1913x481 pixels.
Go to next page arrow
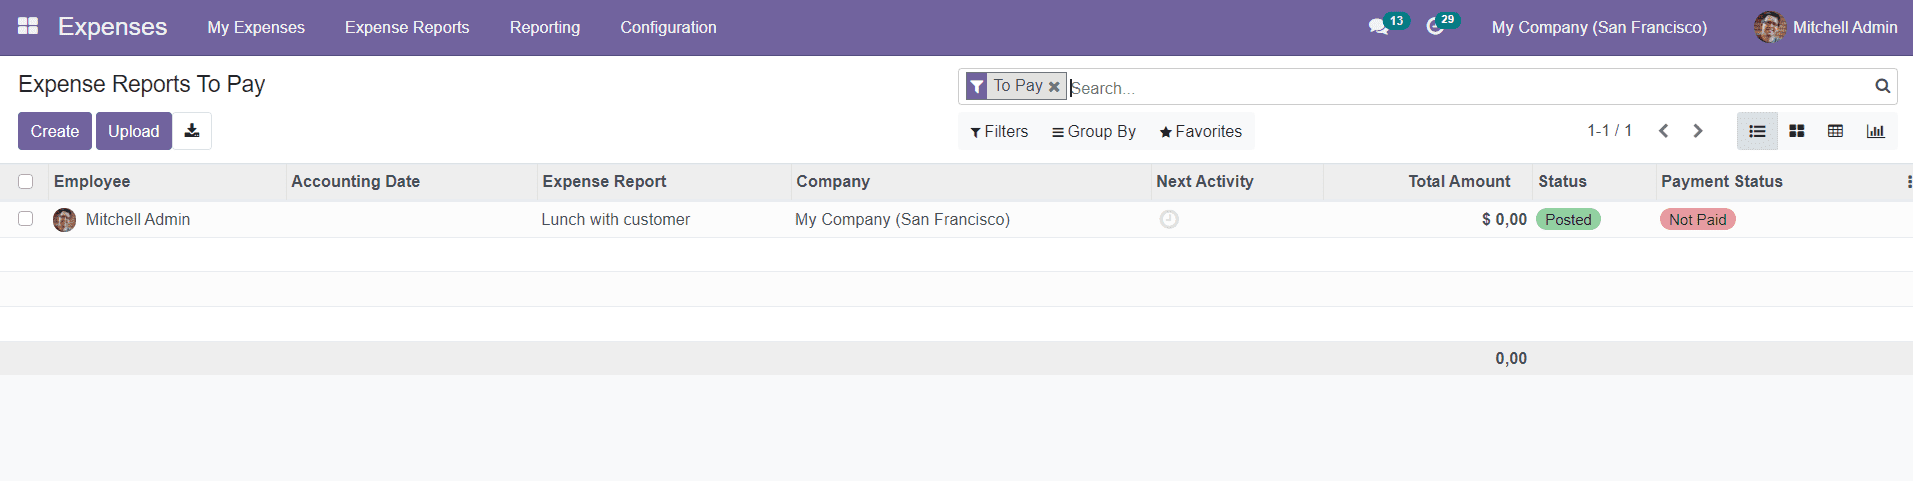[x=1697, y=131]
